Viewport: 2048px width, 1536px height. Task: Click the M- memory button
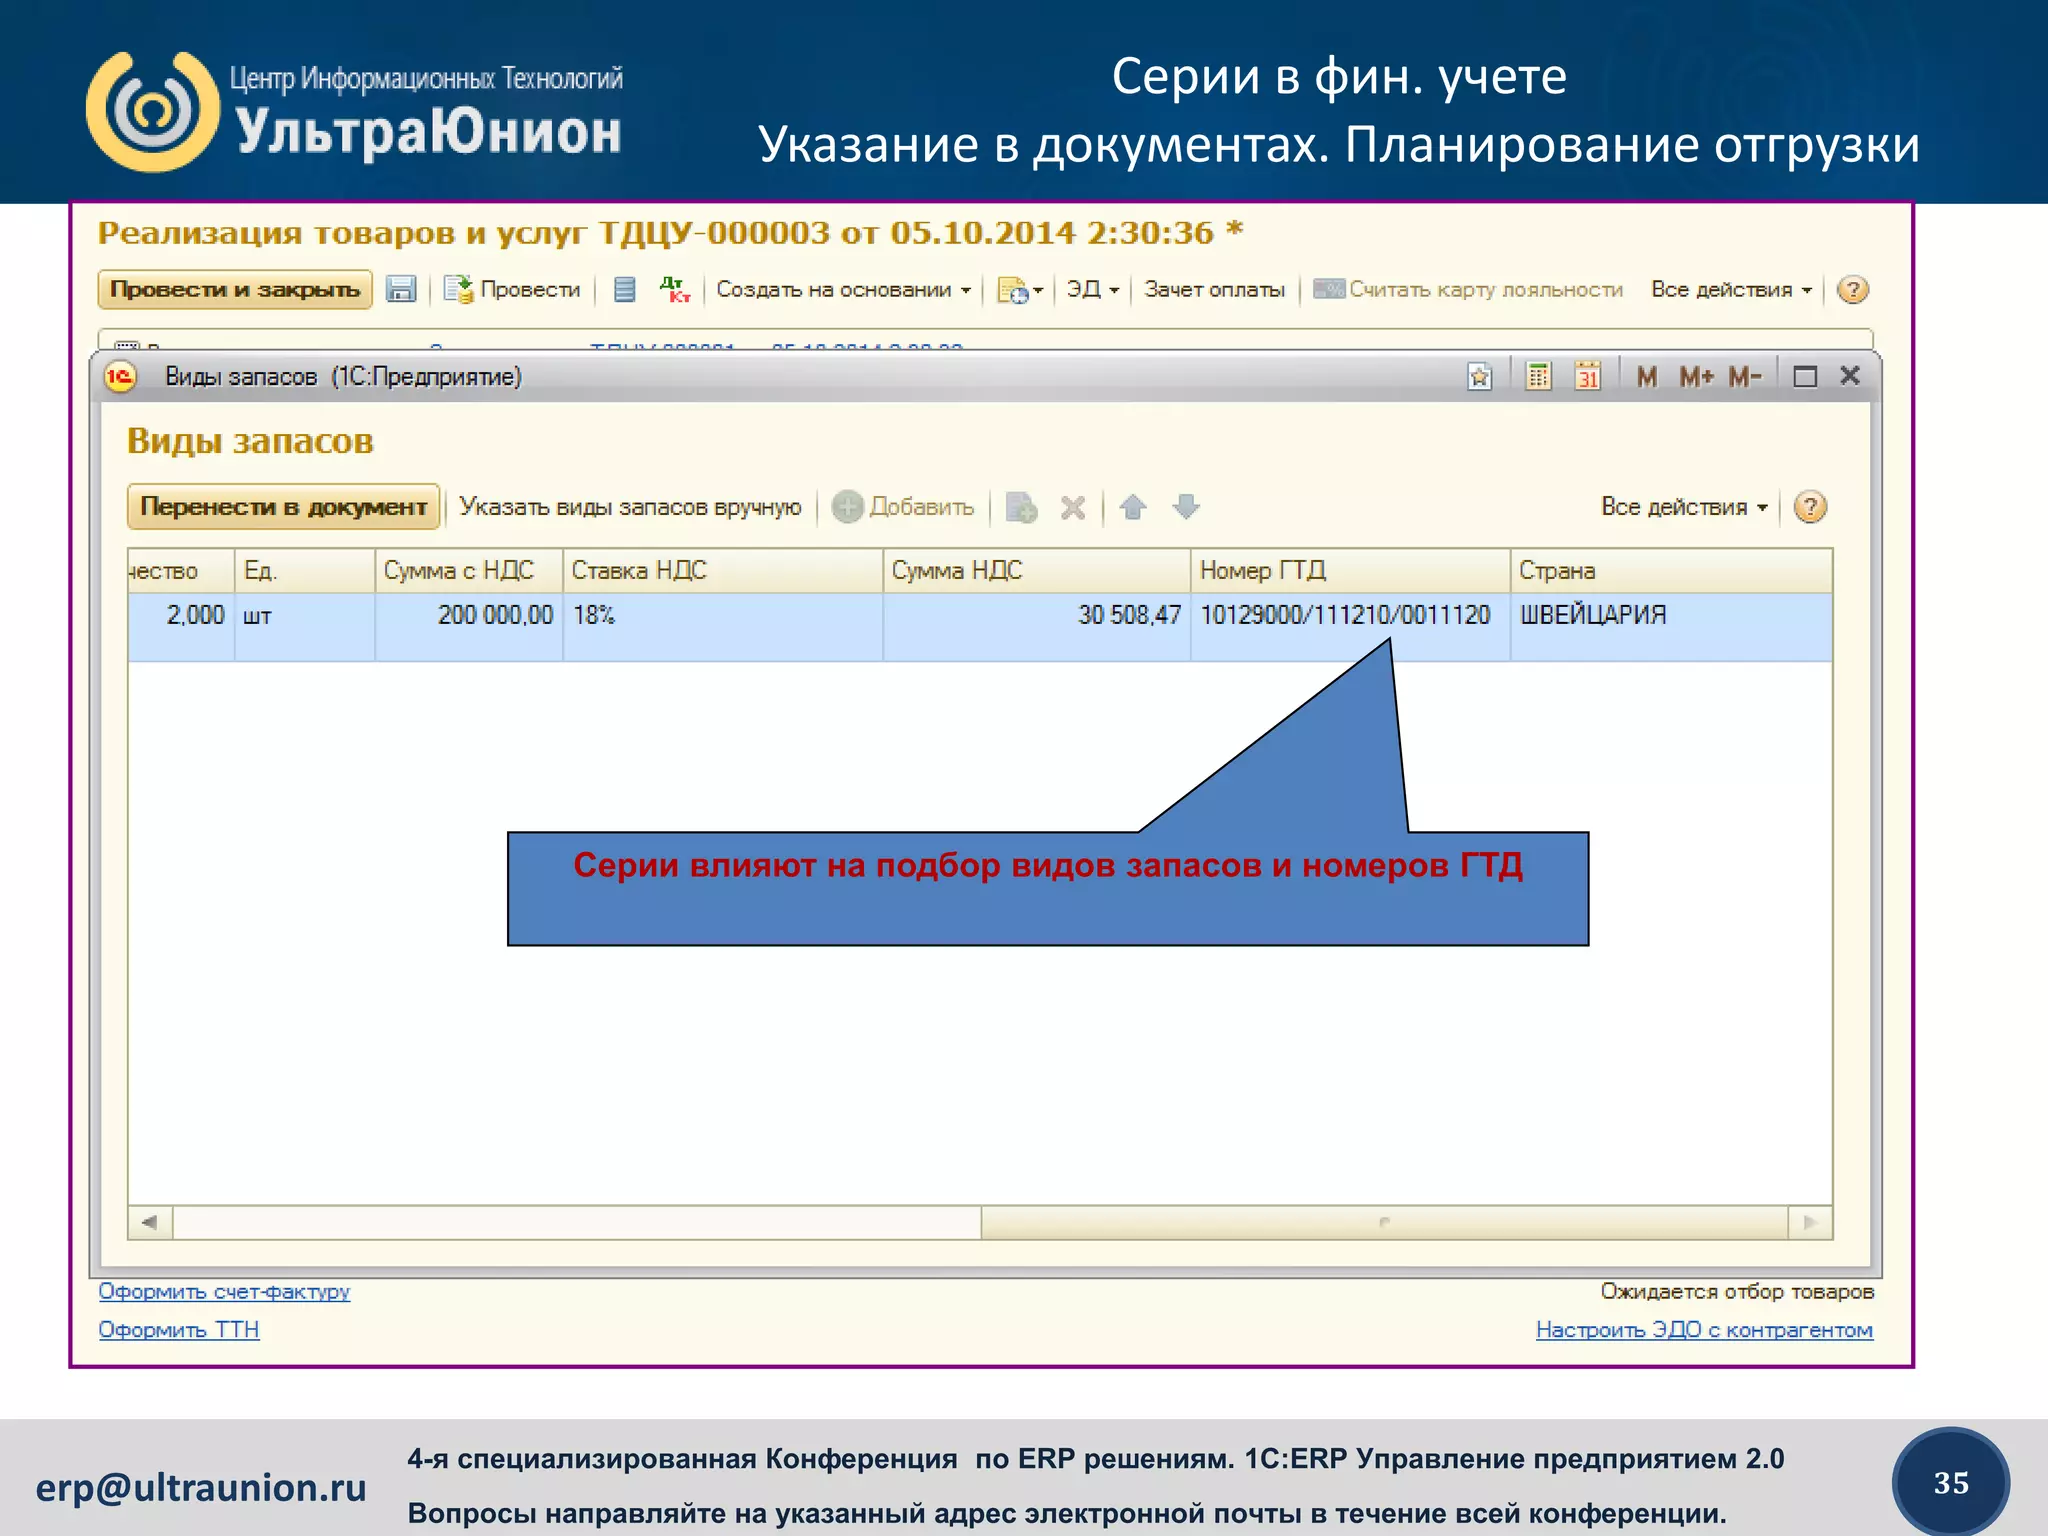(x=1745, y=377)
